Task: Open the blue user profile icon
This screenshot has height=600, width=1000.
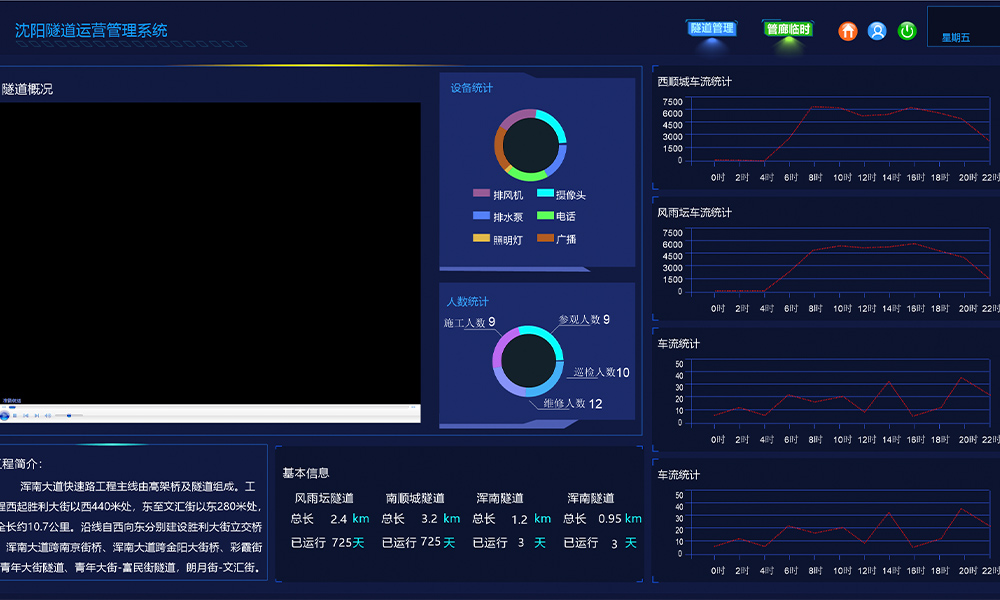Action: [877, 31]
